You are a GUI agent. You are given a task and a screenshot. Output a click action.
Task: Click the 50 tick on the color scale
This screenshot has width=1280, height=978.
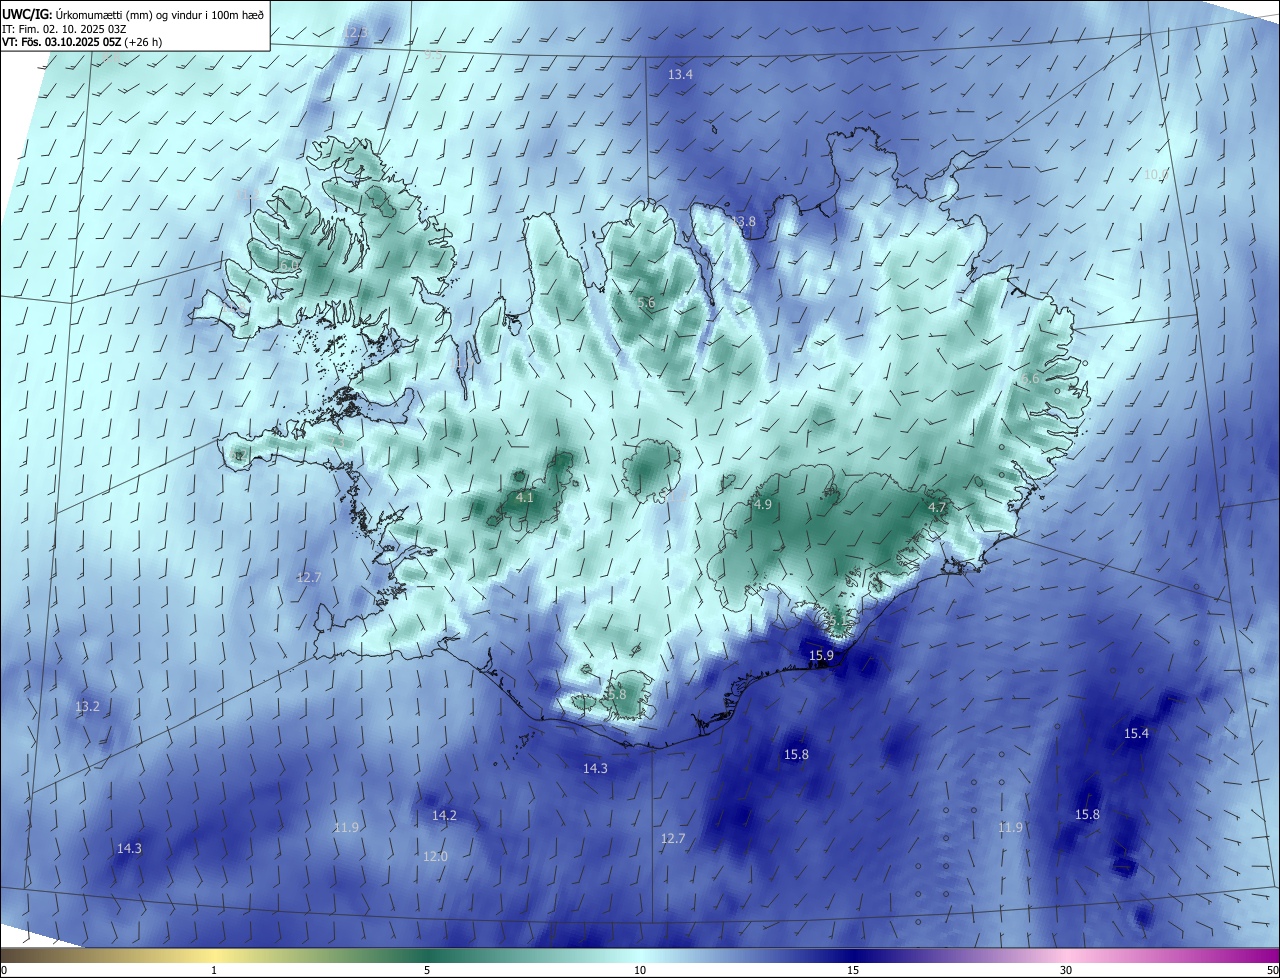[x=1272, y=970]
